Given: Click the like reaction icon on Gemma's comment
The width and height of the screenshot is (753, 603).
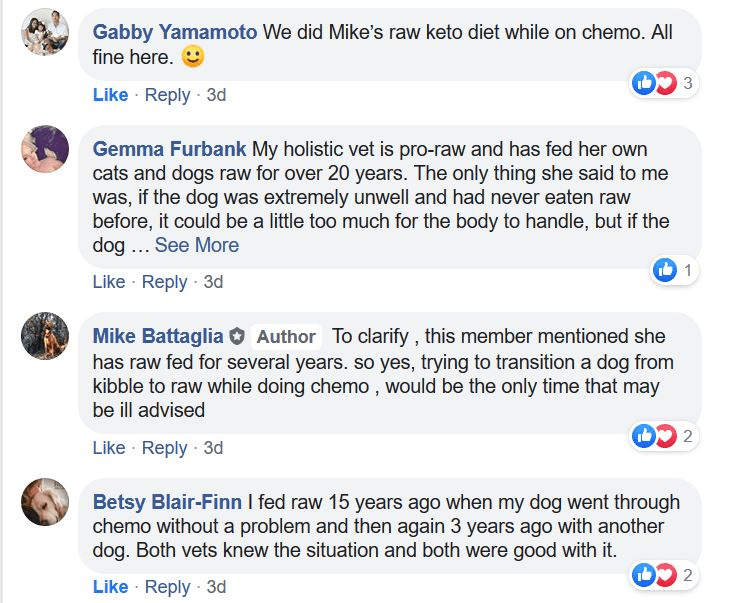Looking at the screenshot, I should pyautogui.click(x=664, y=270).
